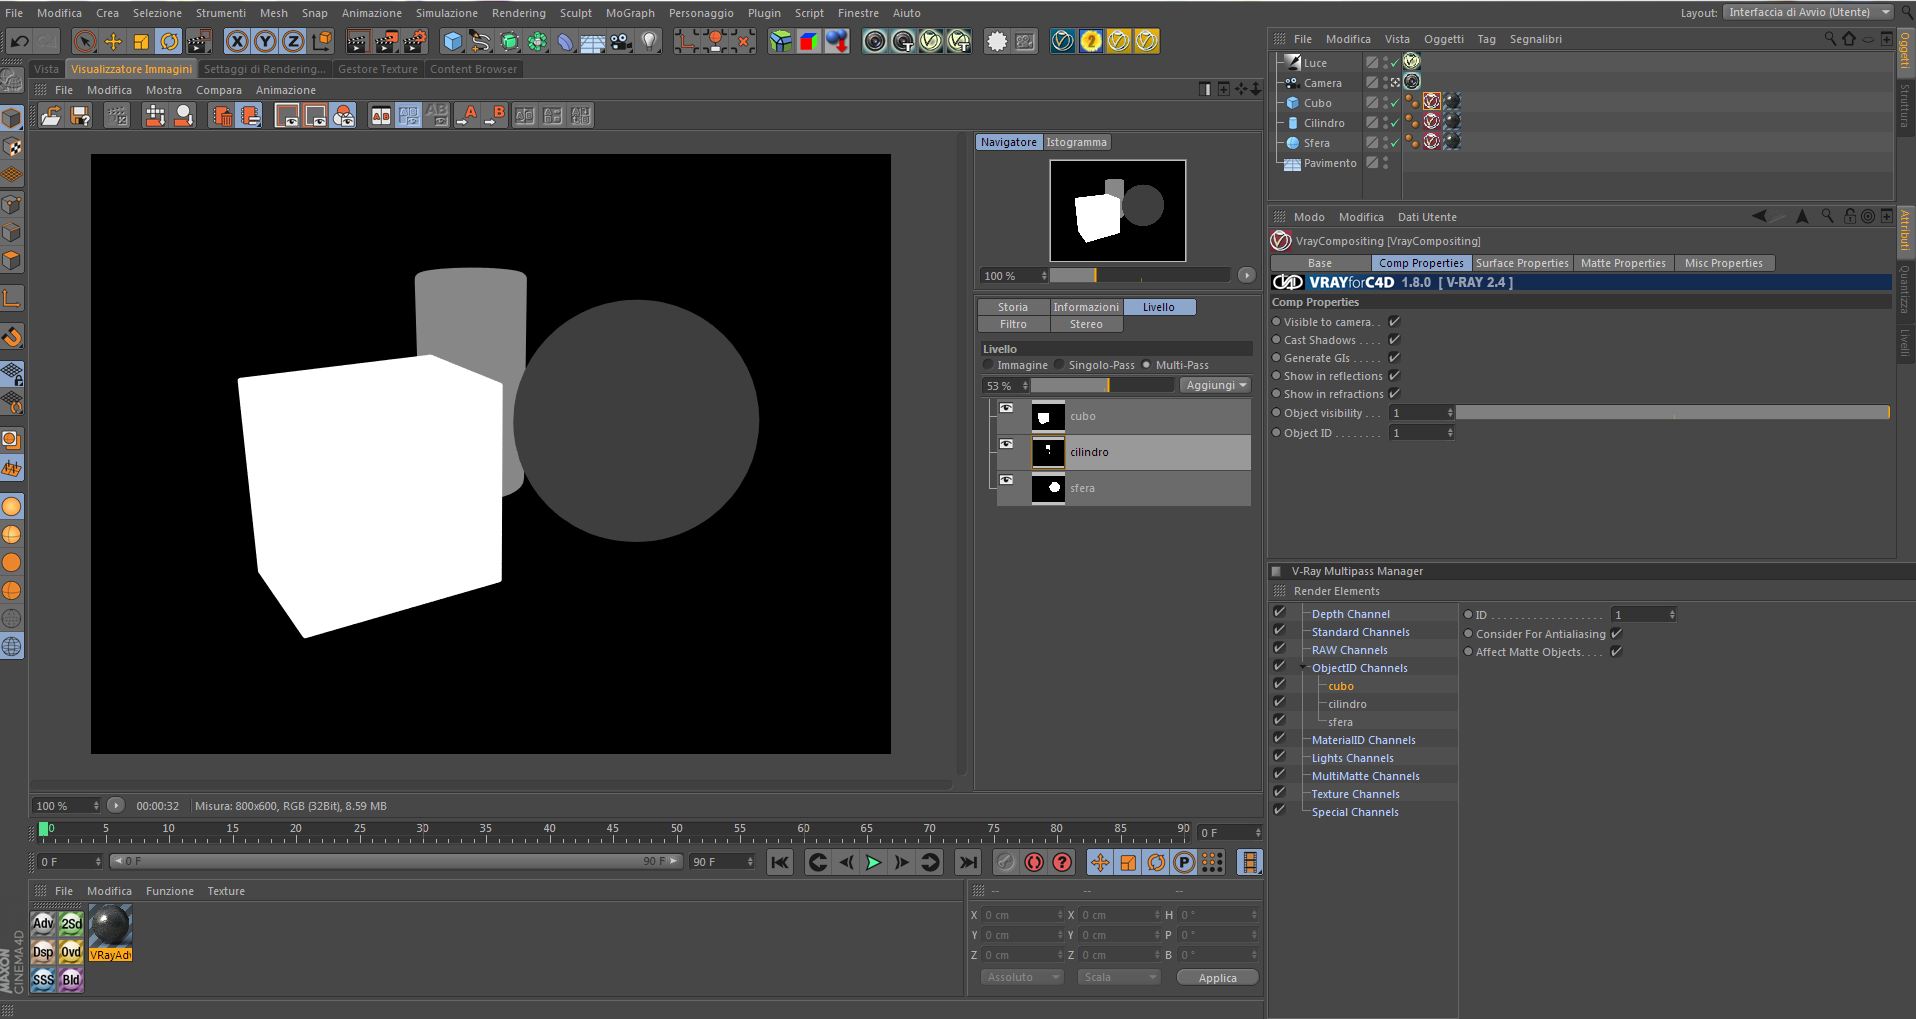Uncheck the Cast Shadows checkbox
Viewport: 1916px width, 1019px height.
click(x=1394, y=340)
